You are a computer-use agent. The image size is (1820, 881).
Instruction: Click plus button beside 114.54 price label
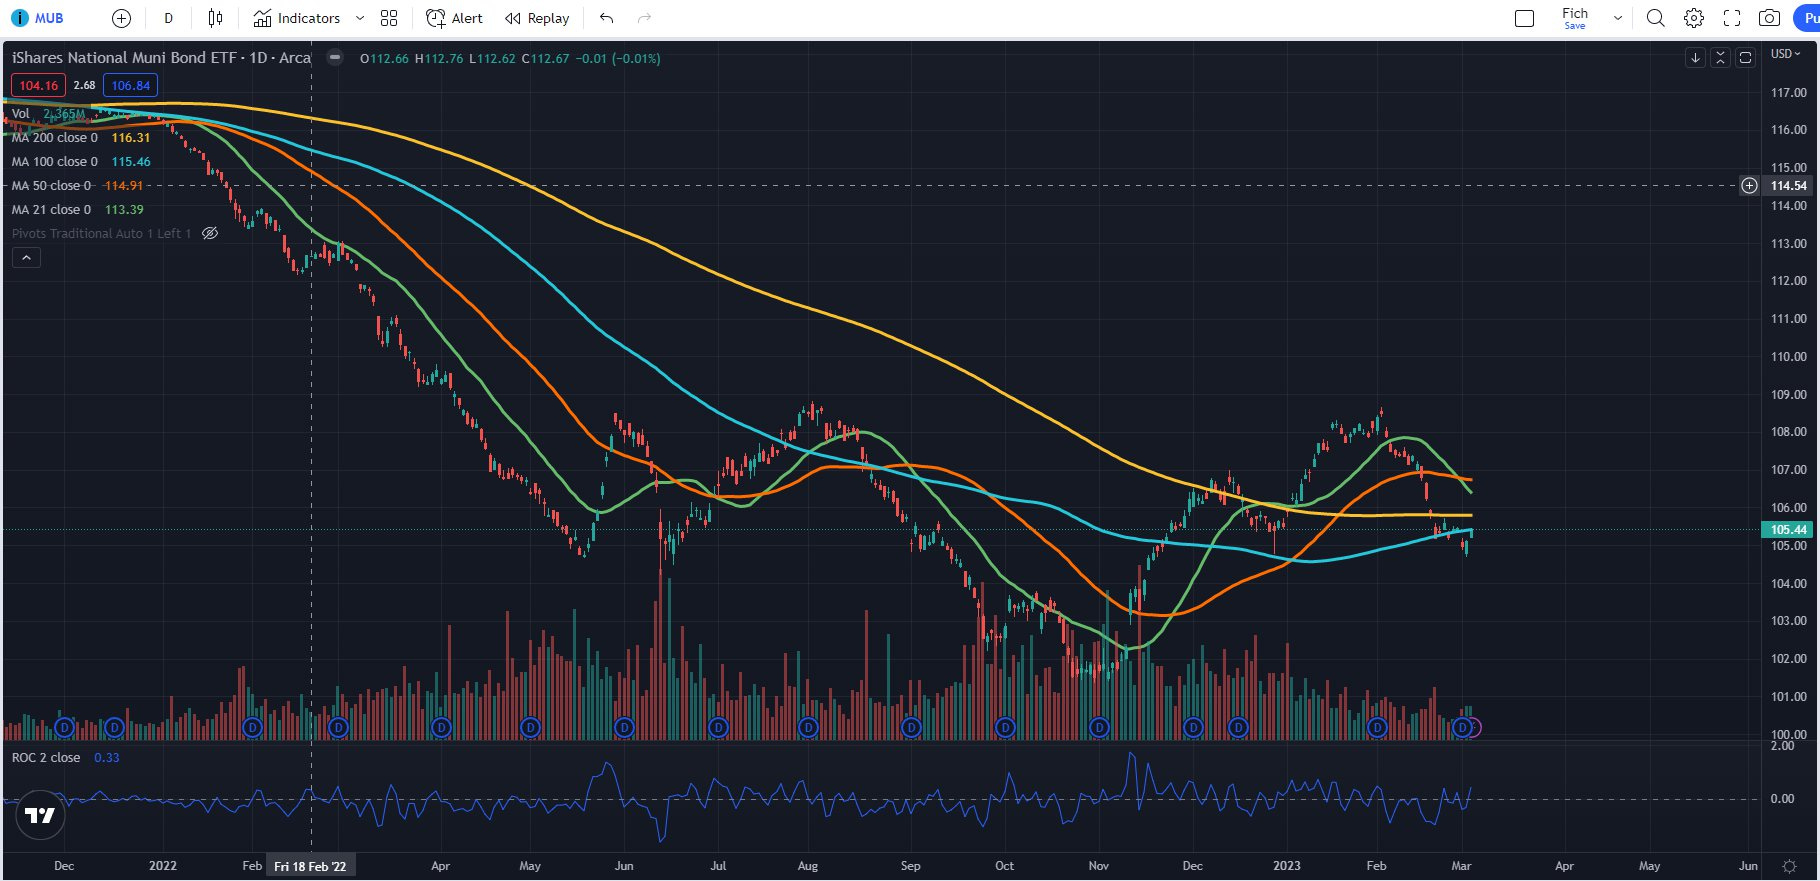pos(1749,186)
